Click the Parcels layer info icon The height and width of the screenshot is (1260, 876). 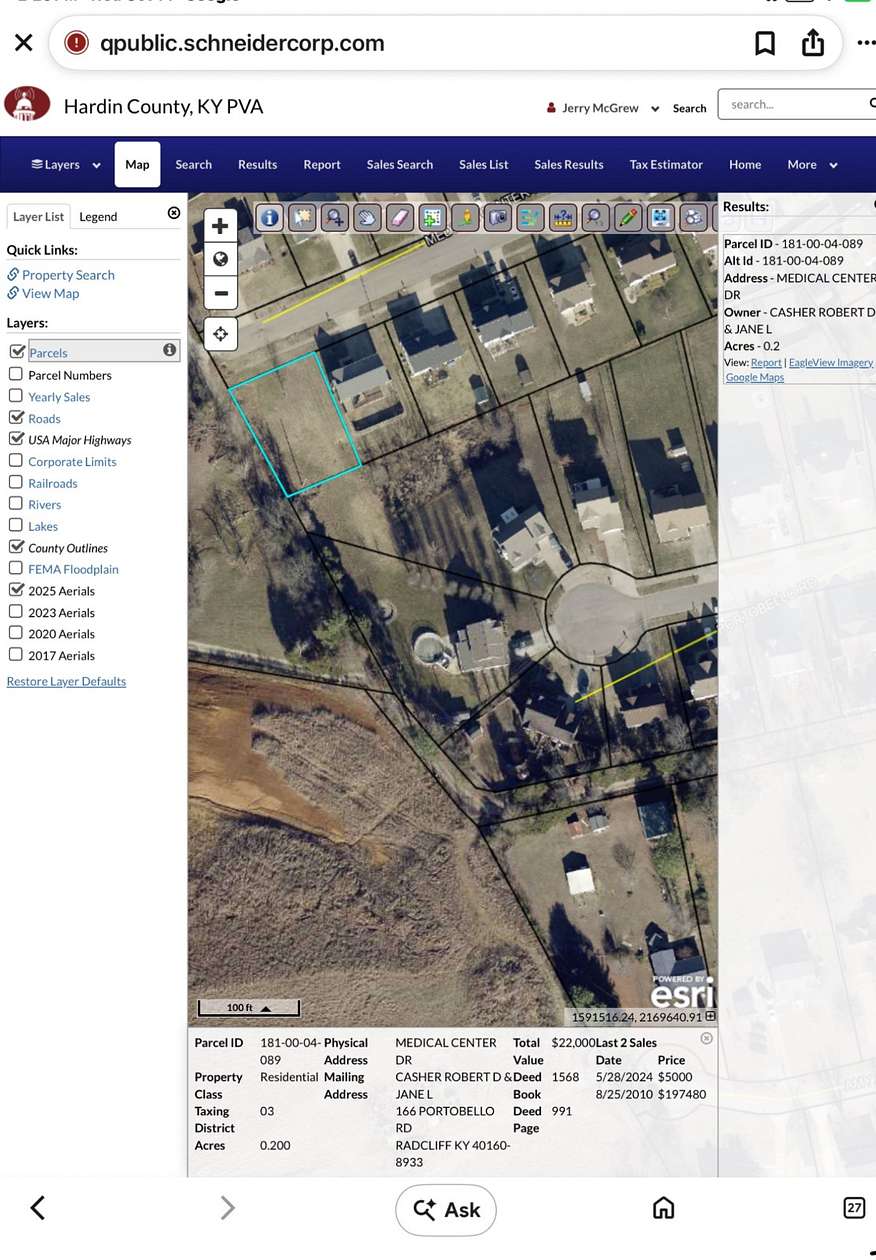pyautogui.click(x=169, y=350)
